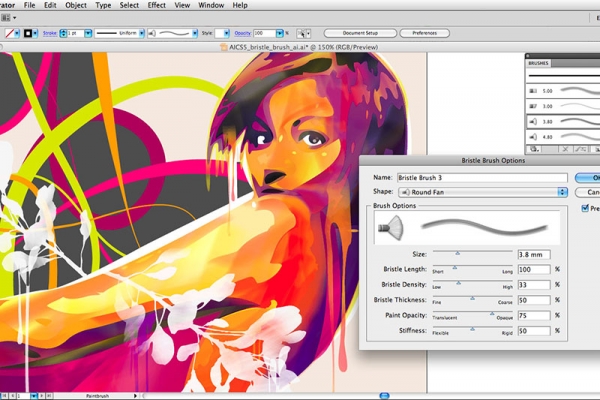Click the Cancel button in Bristle Brush Options
Screen dimensions: 600x400
587,192
